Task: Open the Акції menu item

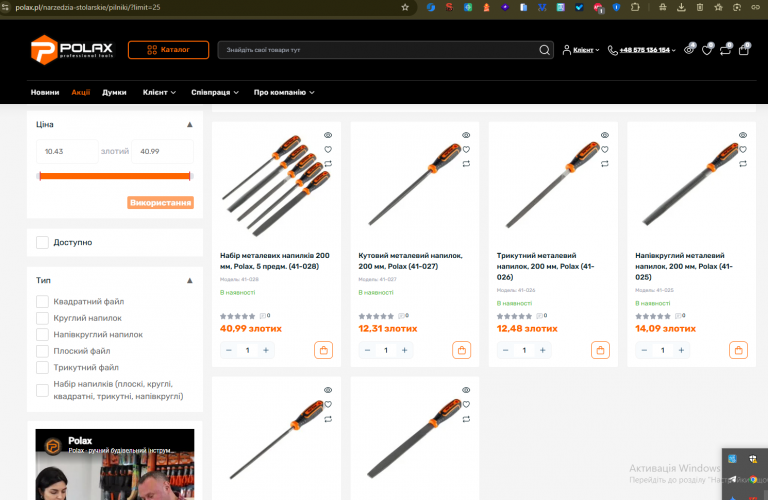Action: coord(81,92)
